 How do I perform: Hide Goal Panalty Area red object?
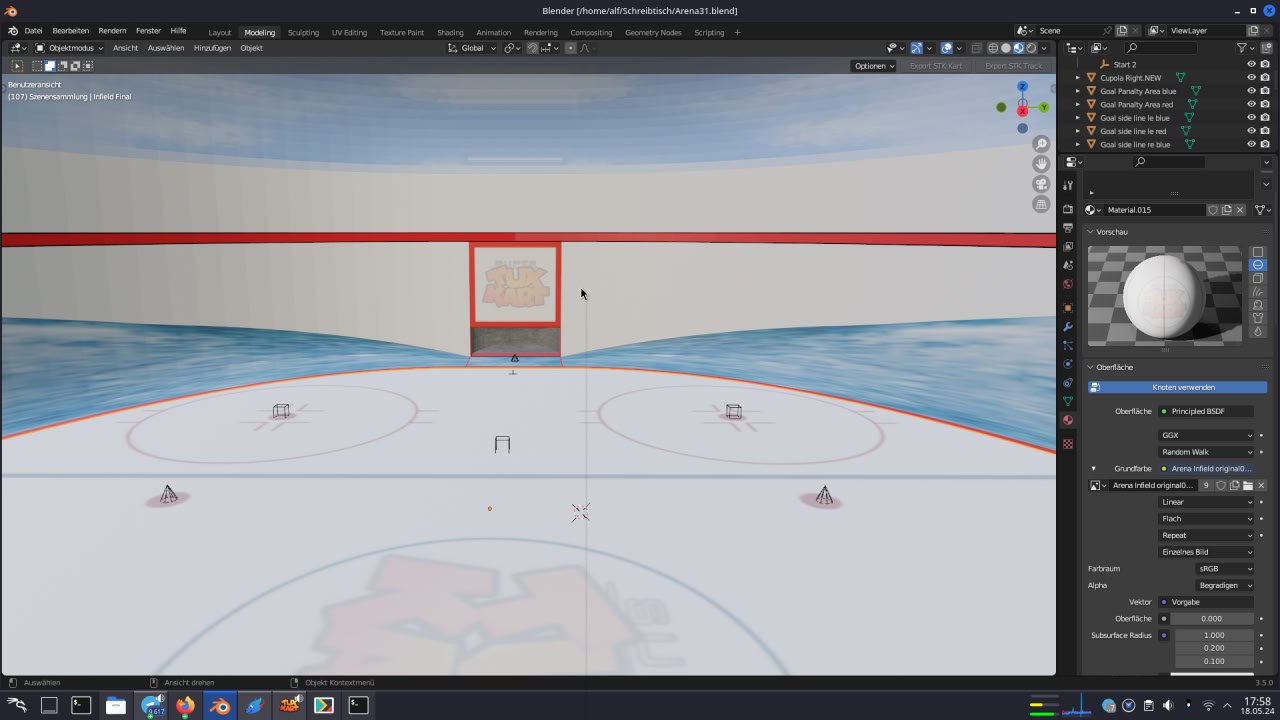(1251, 104)
